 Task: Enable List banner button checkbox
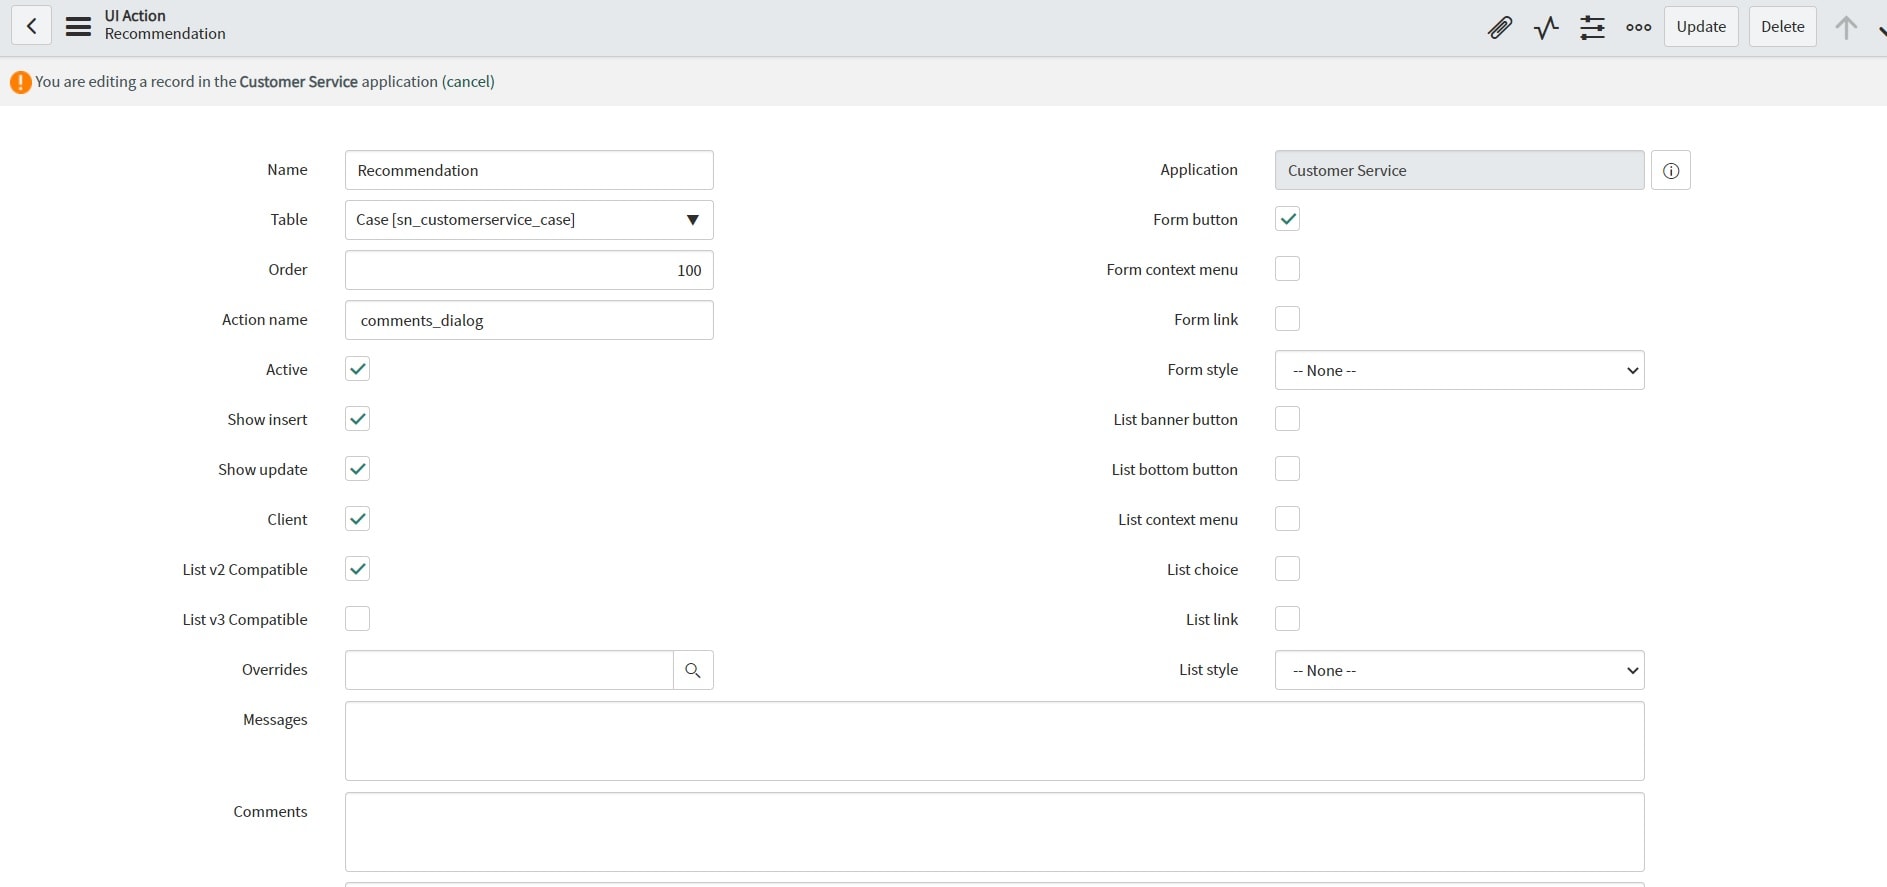1287,419
